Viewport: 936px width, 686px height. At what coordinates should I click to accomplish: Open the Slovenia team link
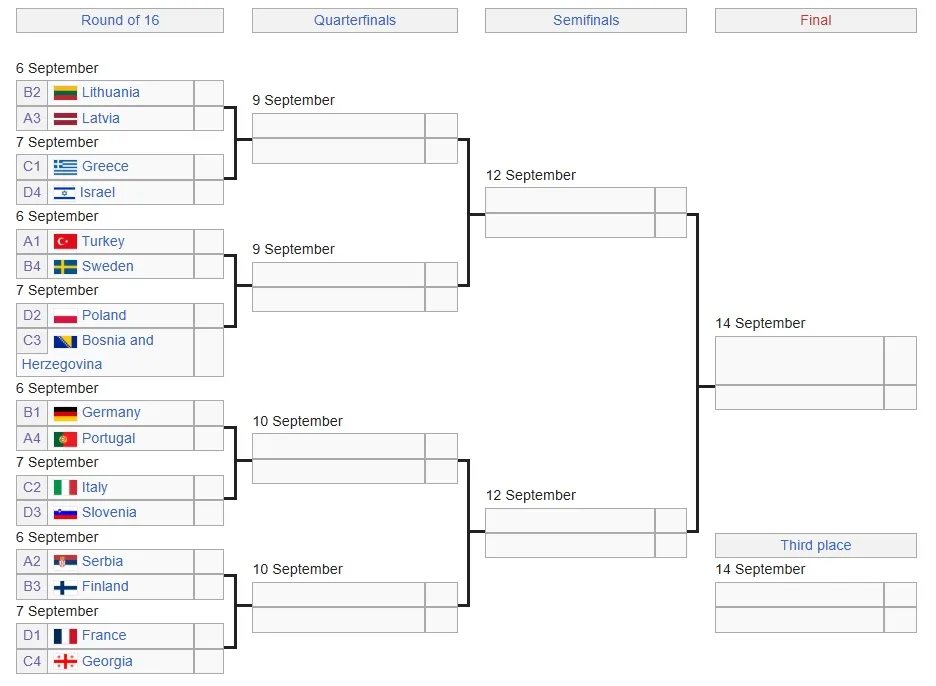pyautogui.click(x=109, y=512)
